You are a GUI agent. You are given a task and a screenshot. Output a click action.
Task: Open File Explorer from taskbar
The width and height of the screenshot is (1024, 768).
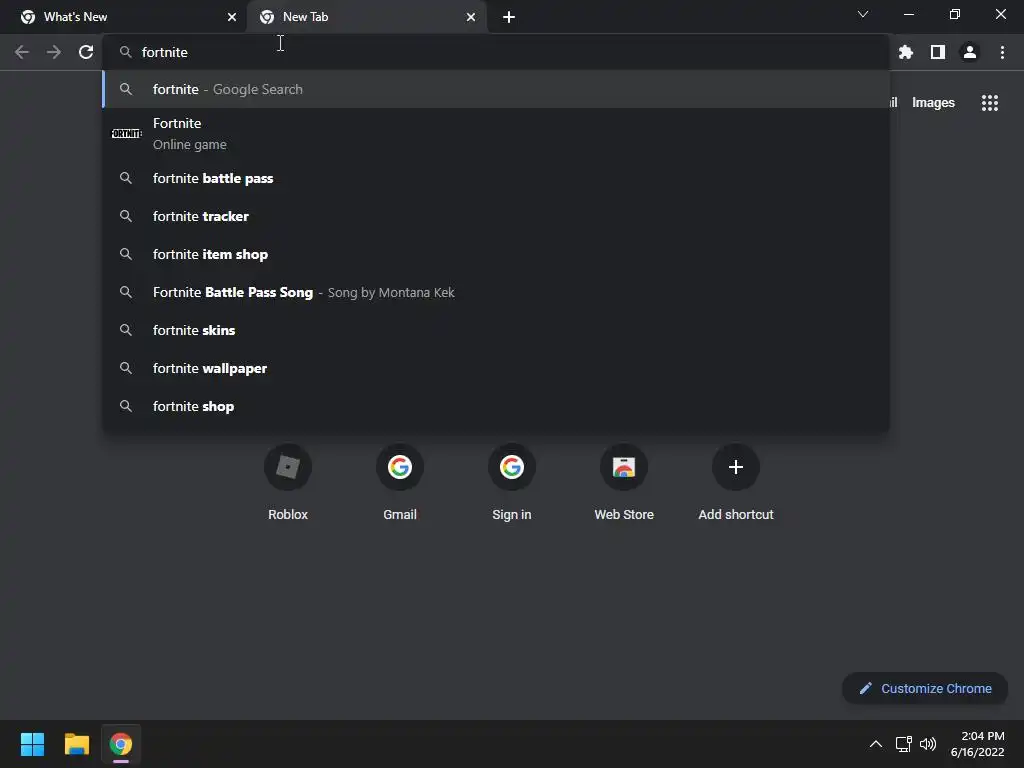pyautogui.click(x=76, y=744)
